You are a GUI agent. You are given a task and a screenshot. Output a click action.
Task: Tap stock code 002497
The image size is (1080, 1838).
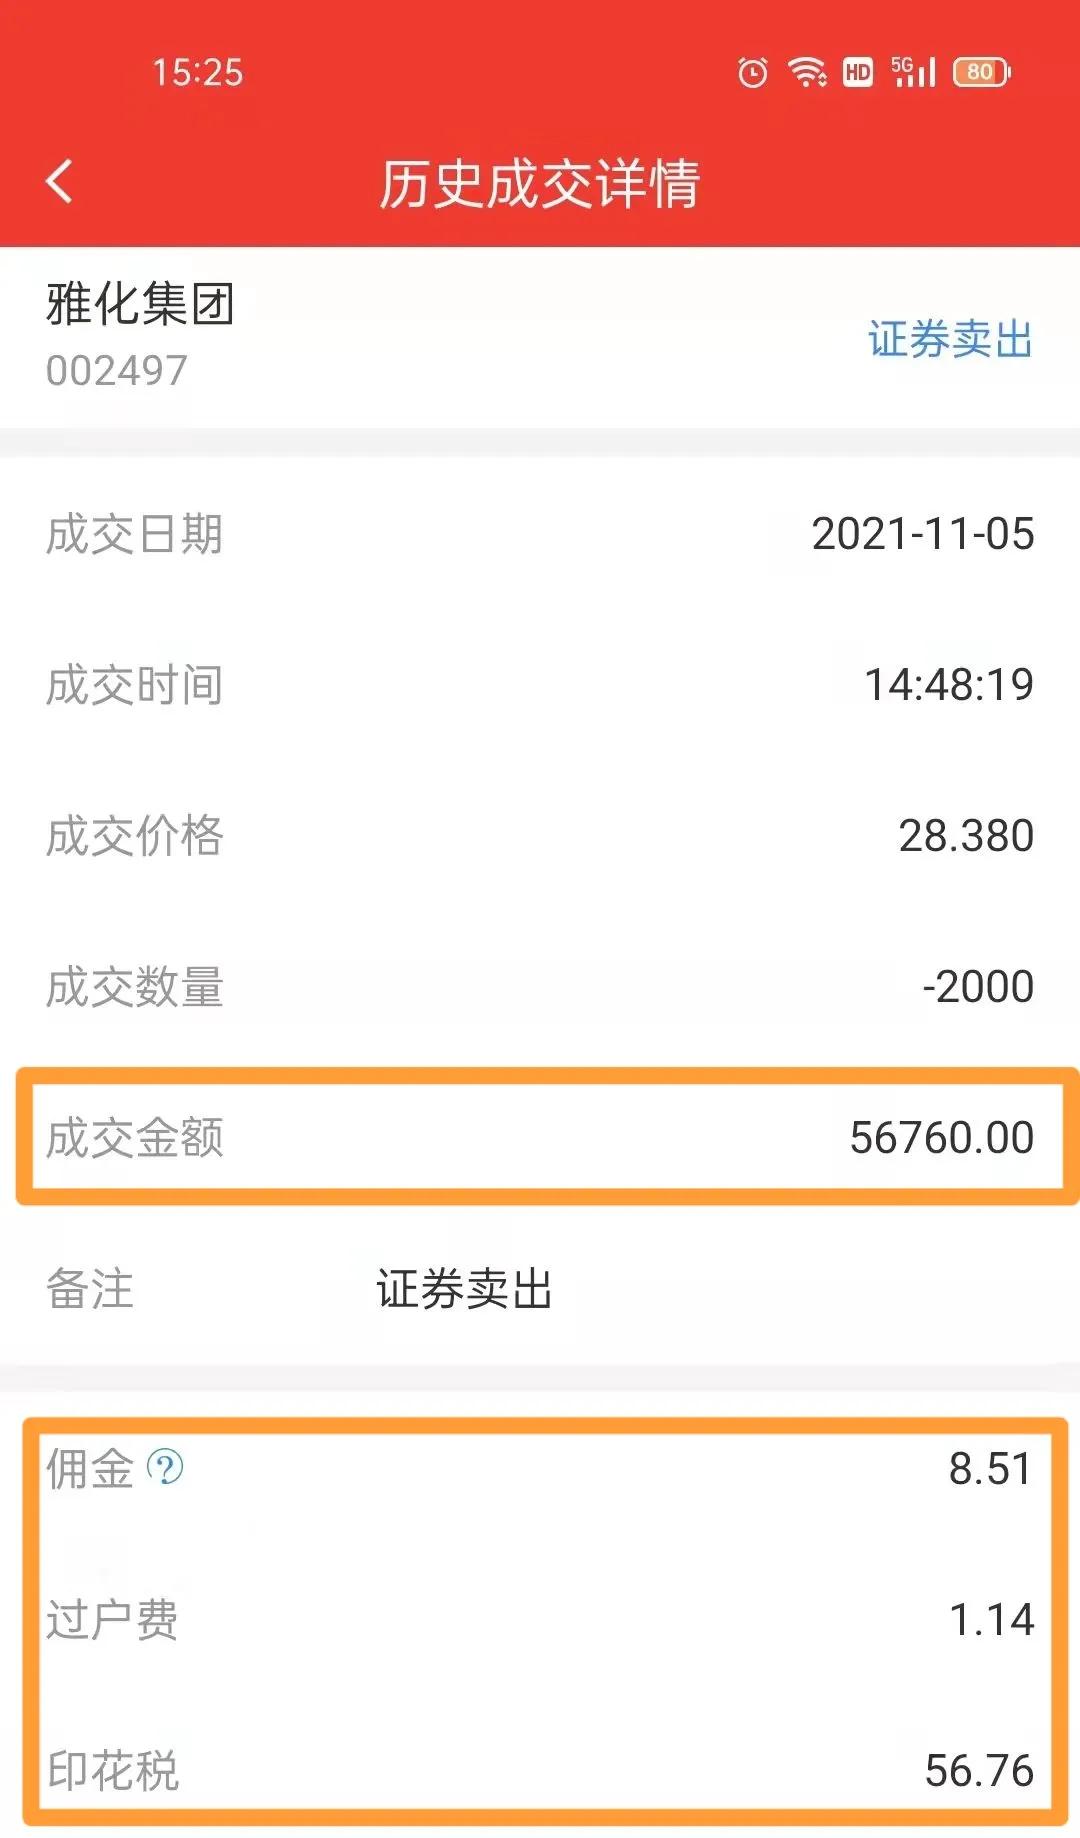[117, 371]
